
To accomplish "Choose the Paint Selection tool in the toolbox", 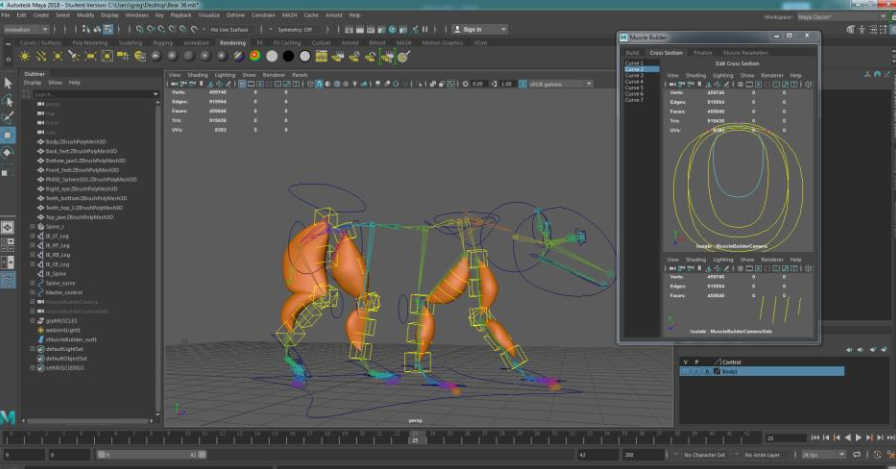I will [8, 118].
